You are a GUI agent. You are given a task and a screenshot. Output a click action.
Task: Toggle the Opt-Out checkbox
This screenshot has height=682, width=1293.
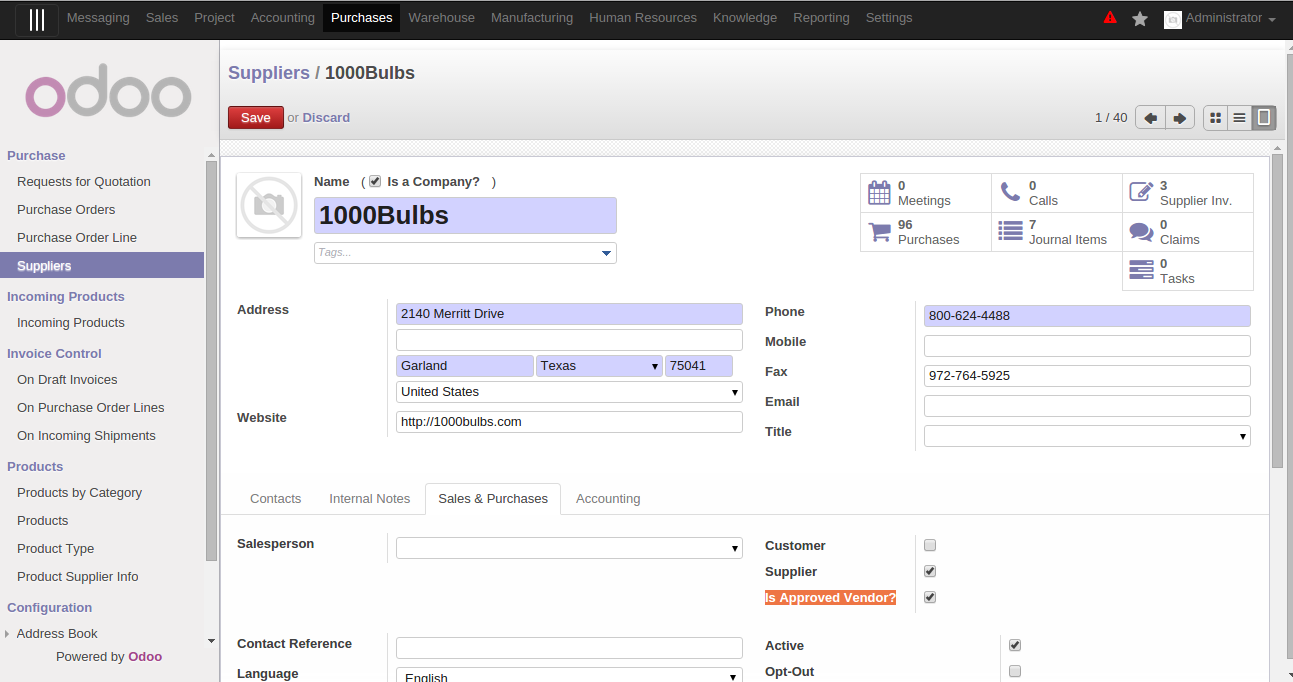(1015, 671)
